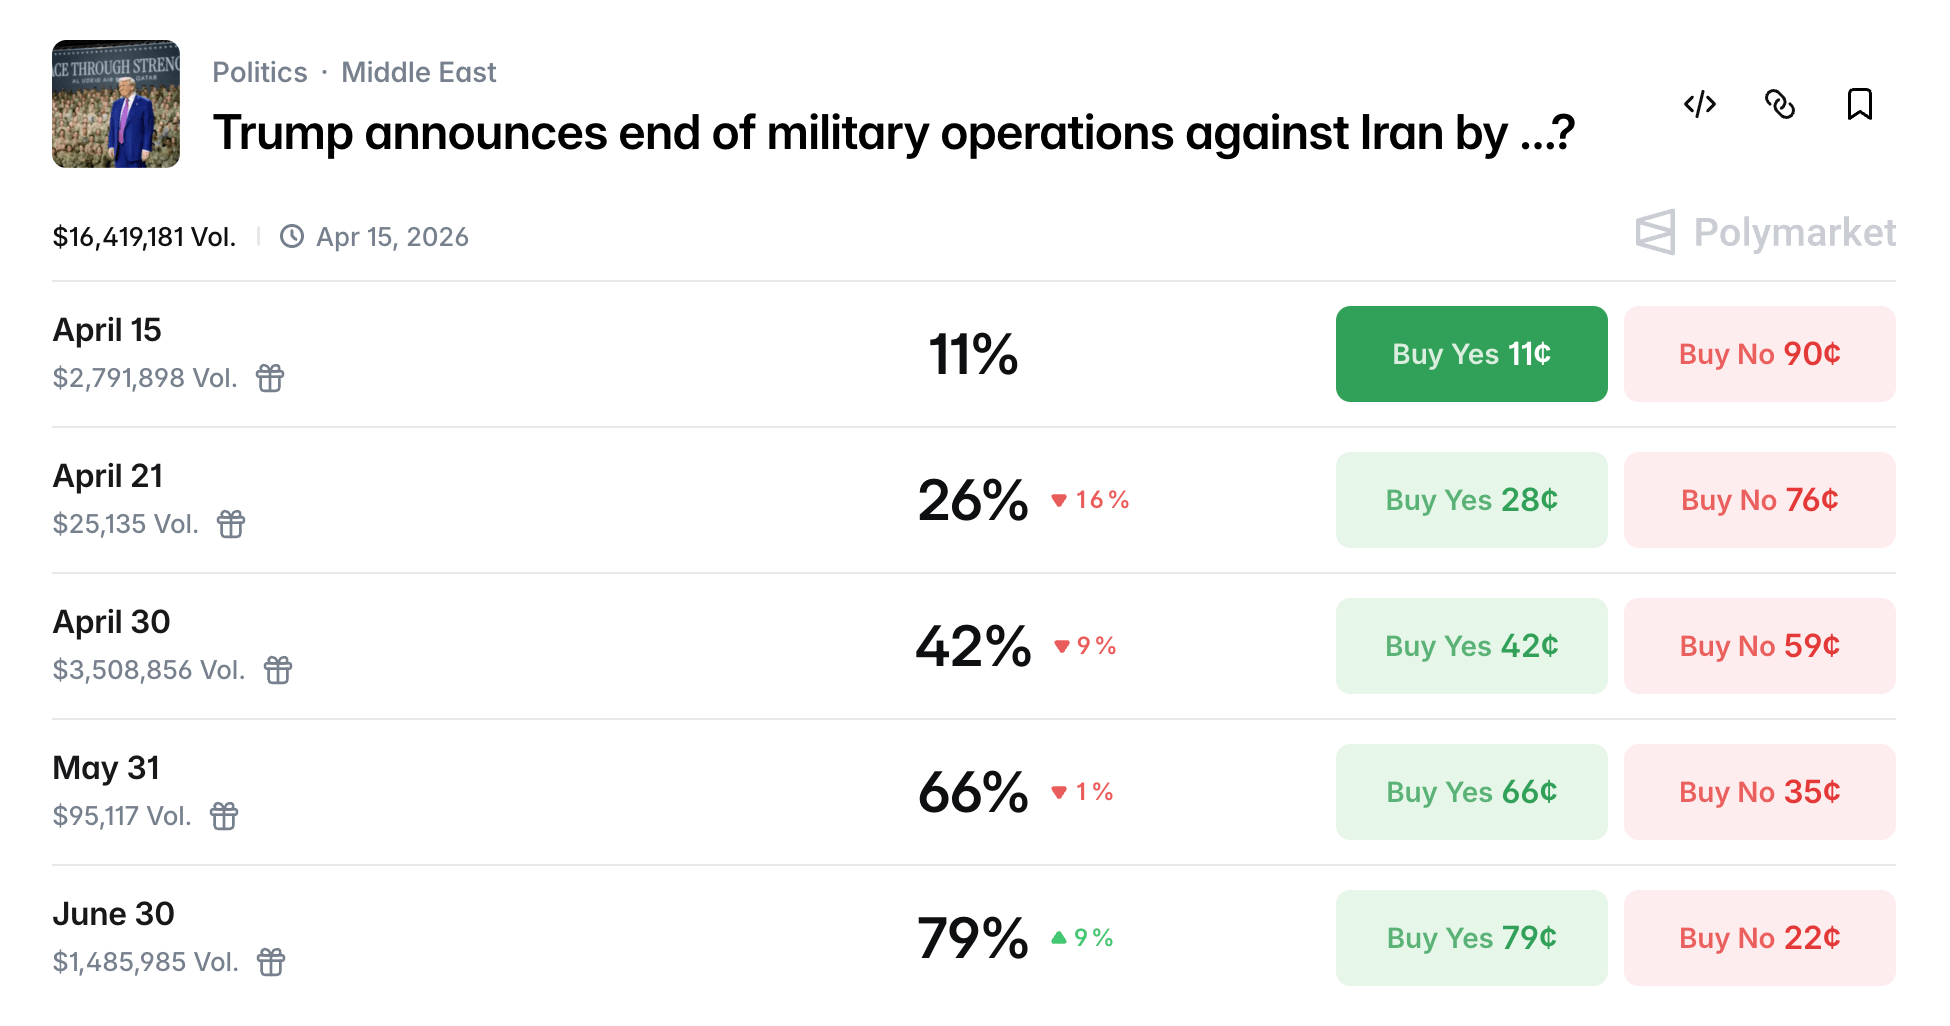Click the gift icon next to April 30 volume
Viewport: 1950px width, 1026px height.
coord(278,671)
